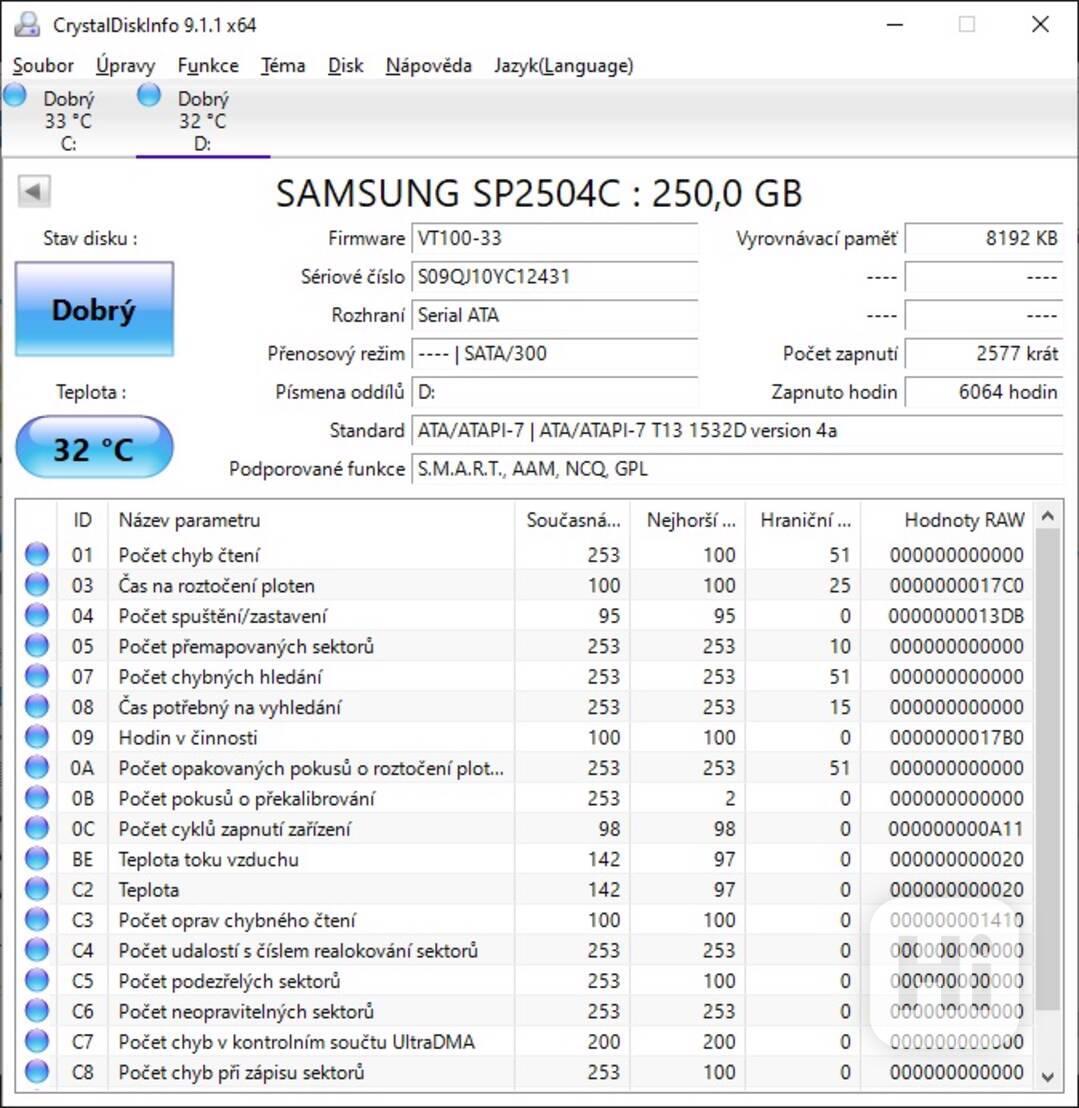Click status icon of row C3 oprav chybného čtení
Viewport: 1079px width, 1108px height.
click(x=37, y=919)
